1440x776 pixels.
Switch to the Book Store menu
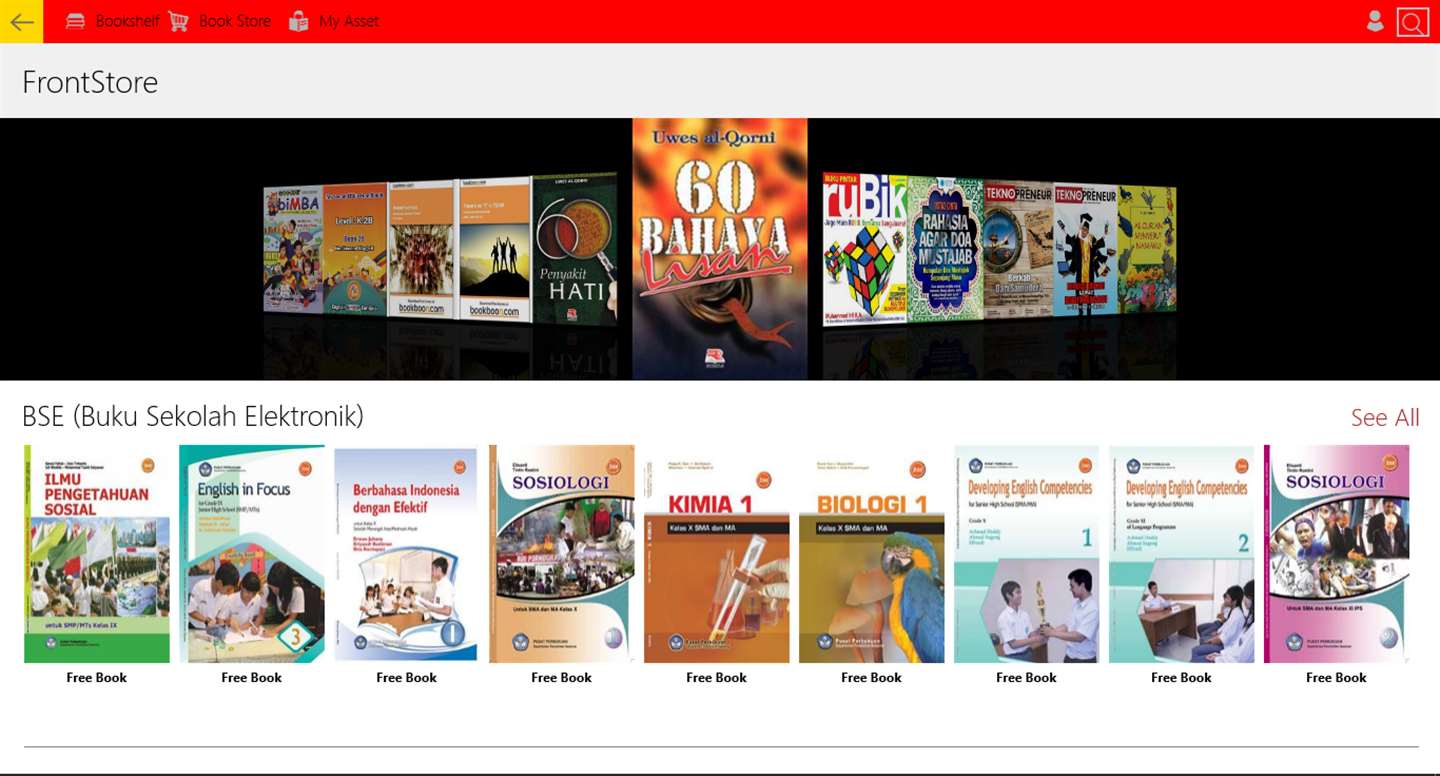tap(234, 21)
